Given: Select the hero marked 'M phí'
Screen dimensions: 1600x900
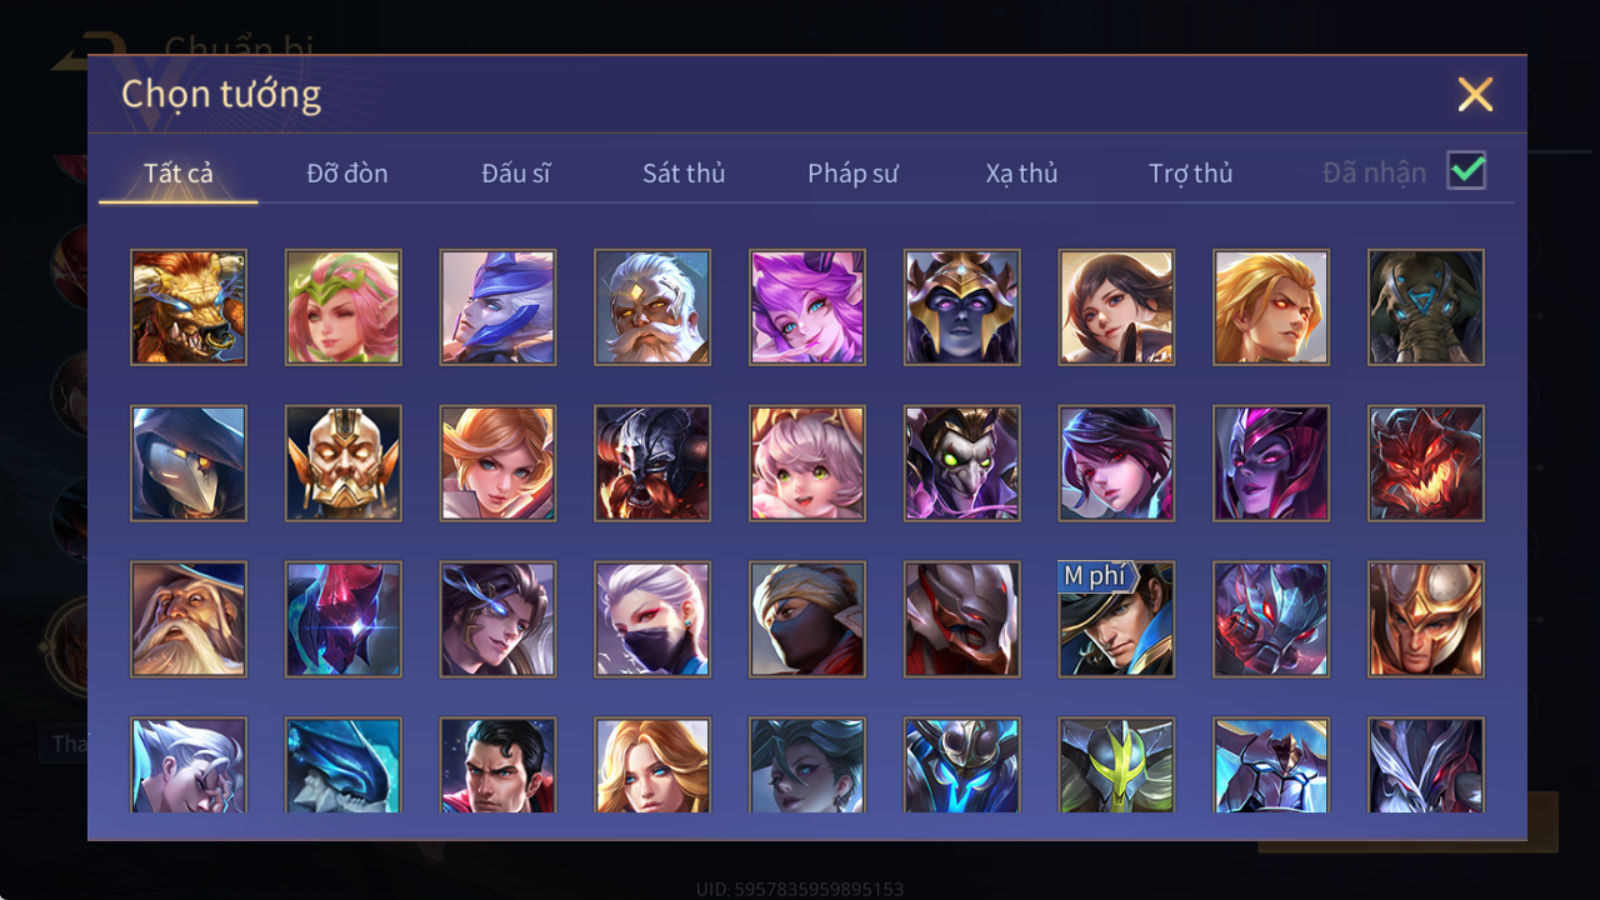Looking at the screenshot, I should (1116, 619).
